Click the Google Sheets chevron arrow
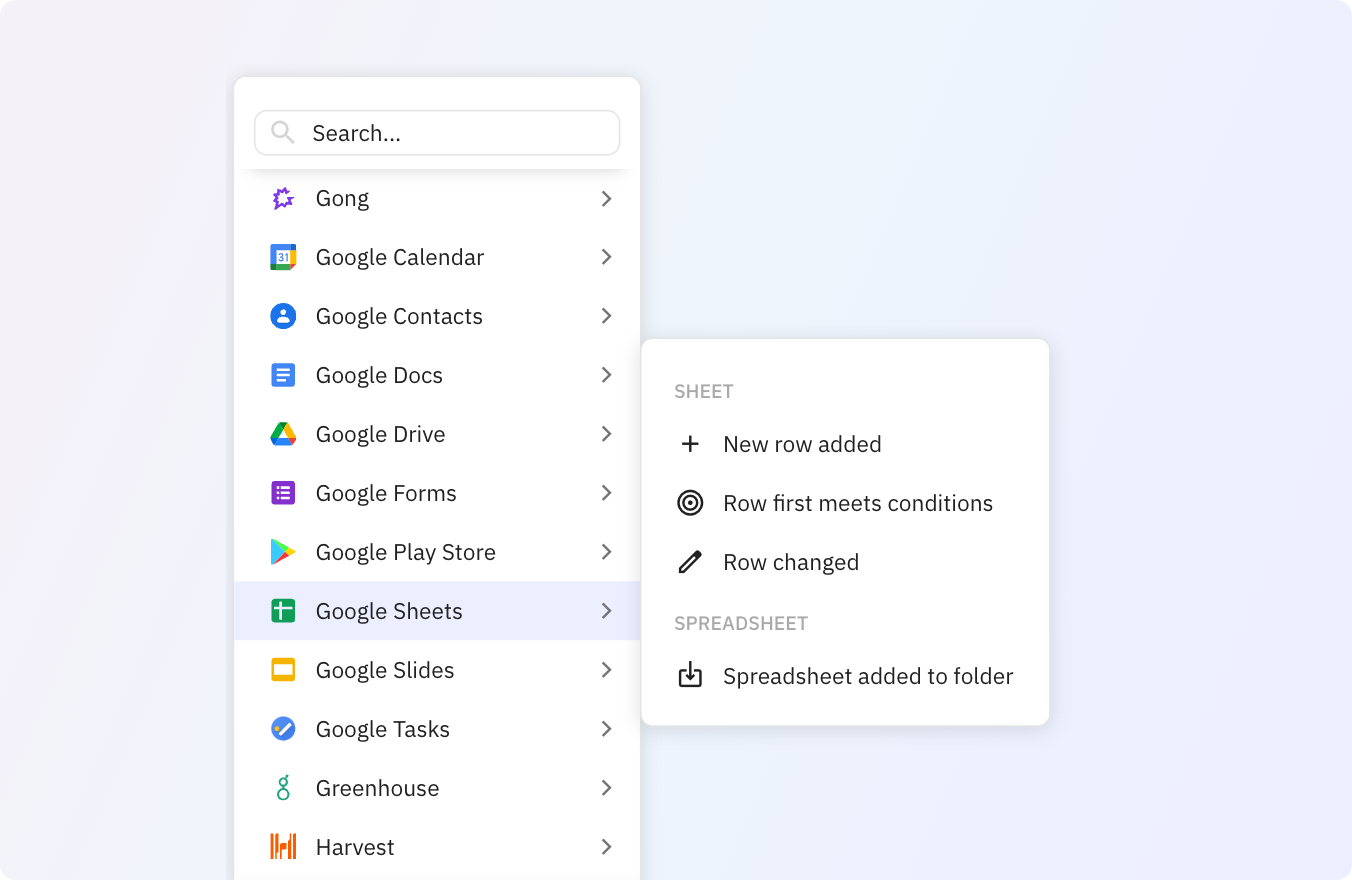The width and height of the screenshot is (1352, 880). tap(606, 611)
